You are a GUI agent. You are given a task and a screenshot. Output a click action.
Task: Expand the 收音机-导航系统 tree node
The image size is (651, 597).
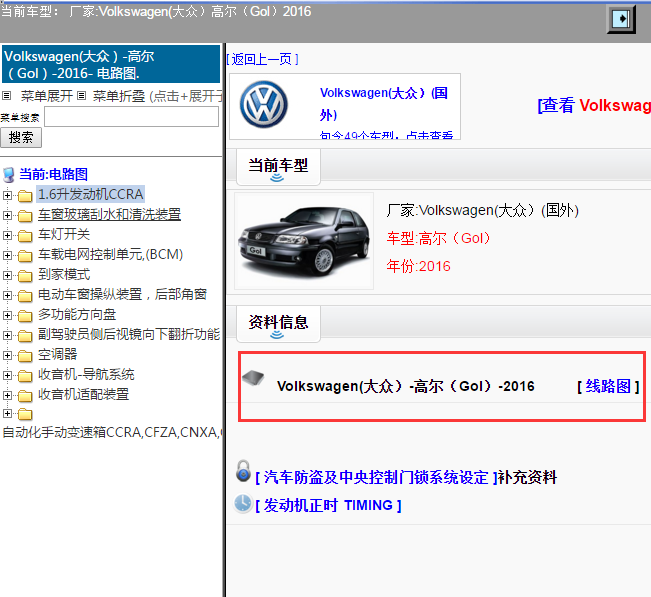[x=7, y=375]
